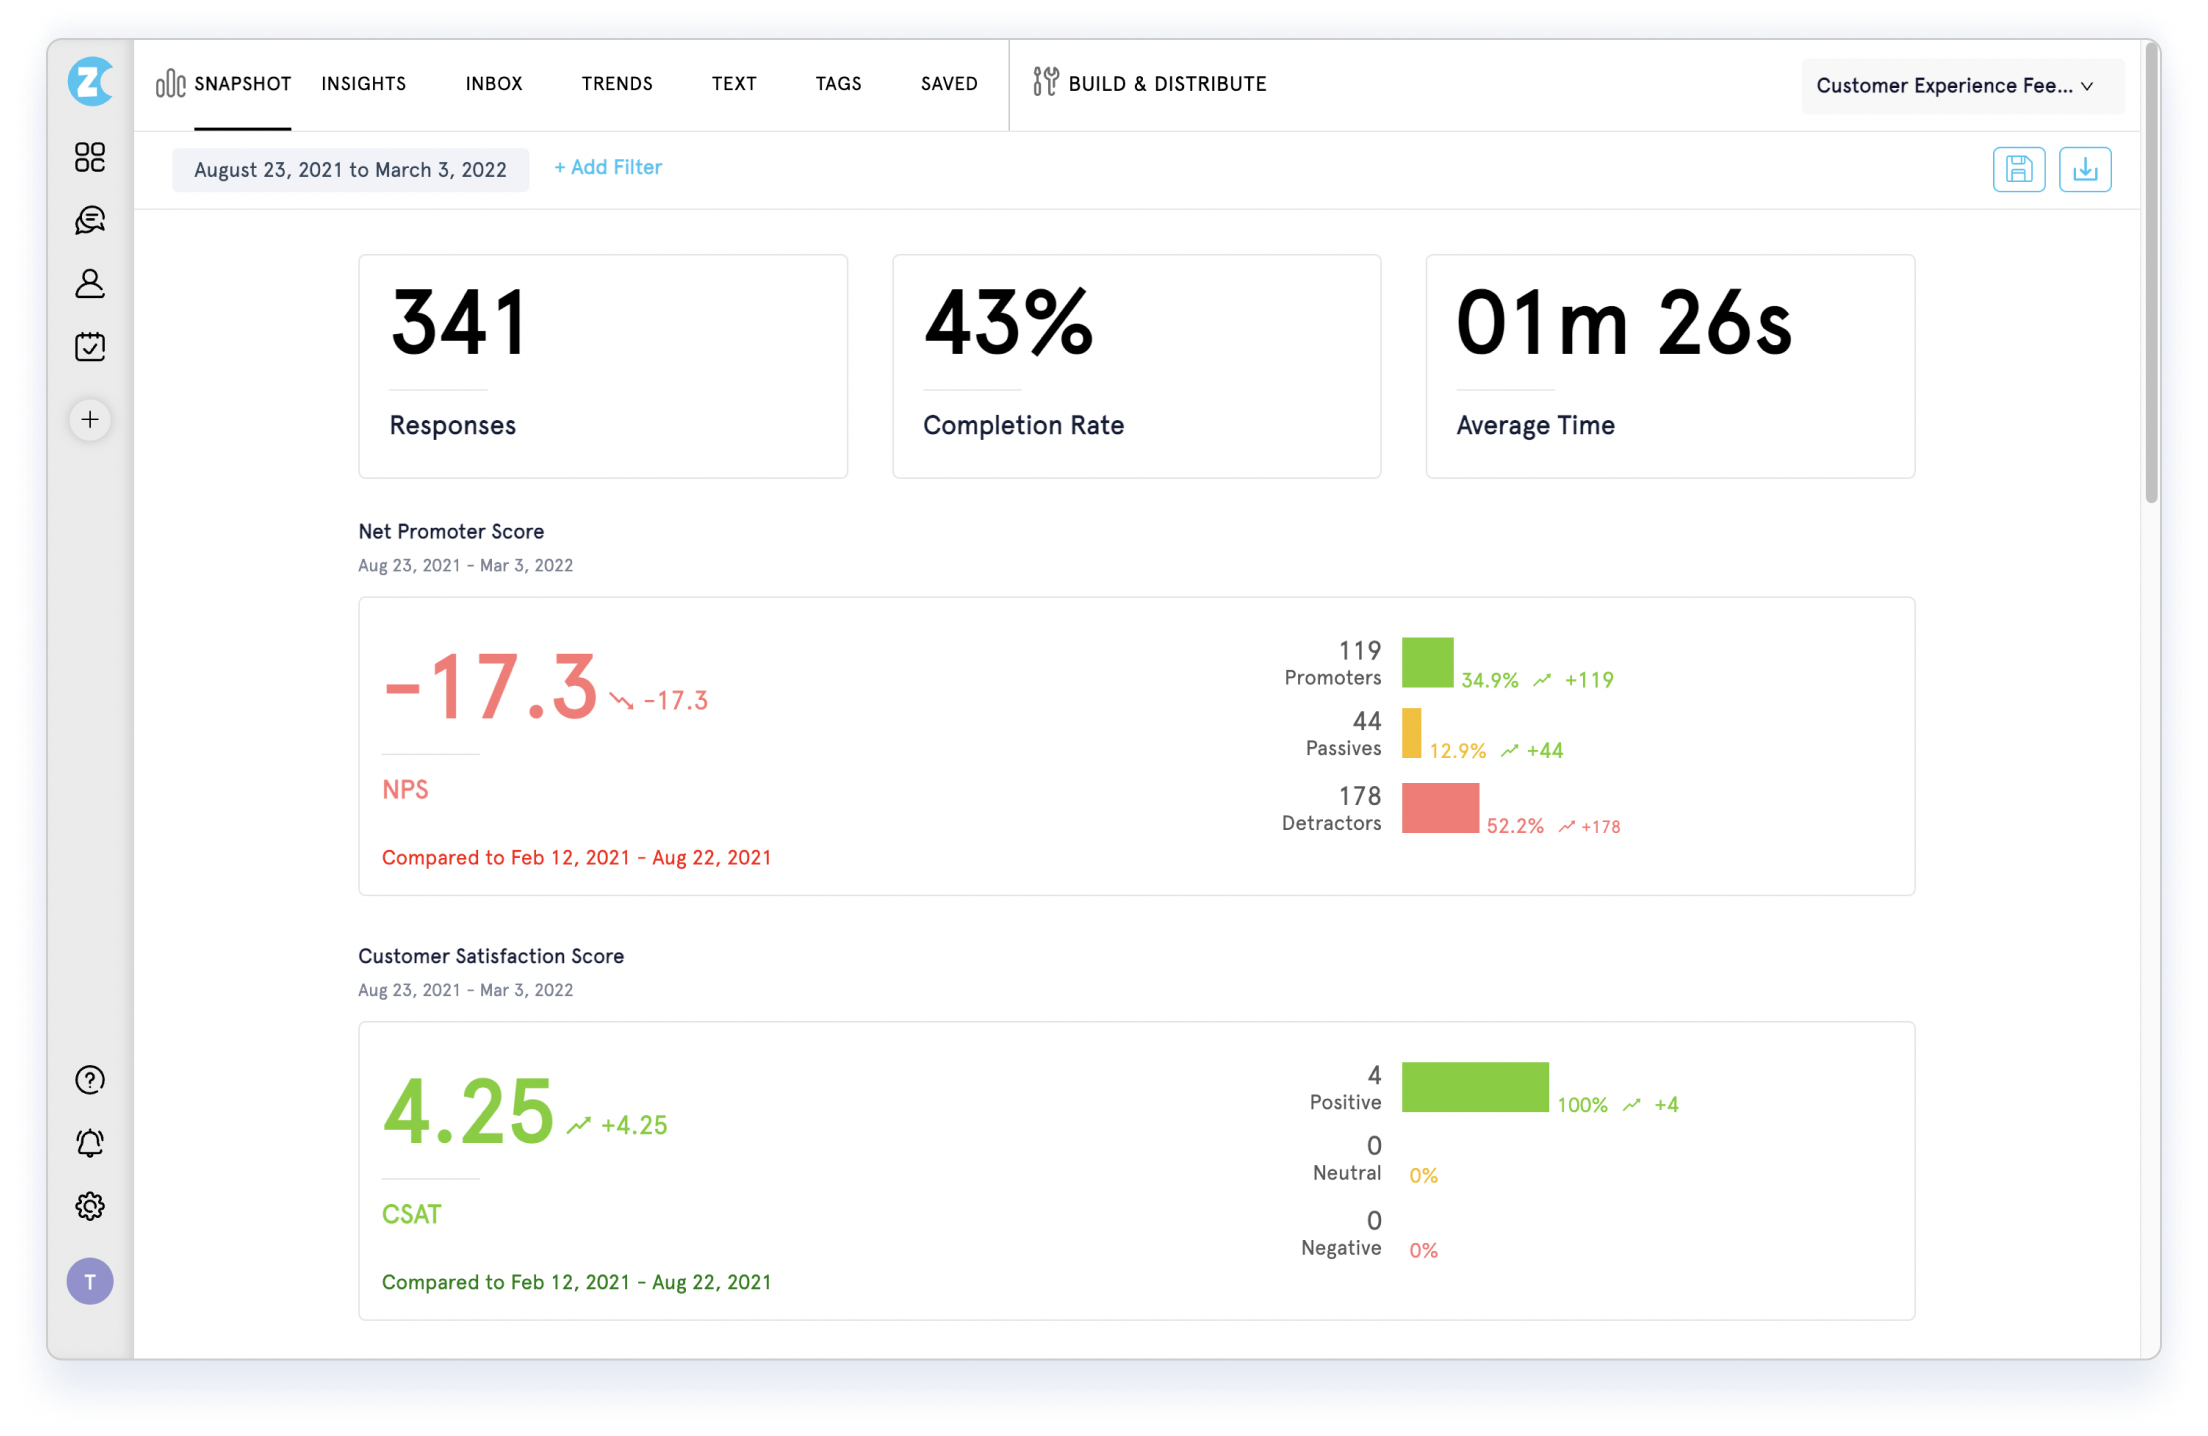Viewport: 2208px width, 1436px height.
Task: Open the surveys list icon in sidebar
Action: [x=90, y=346]
